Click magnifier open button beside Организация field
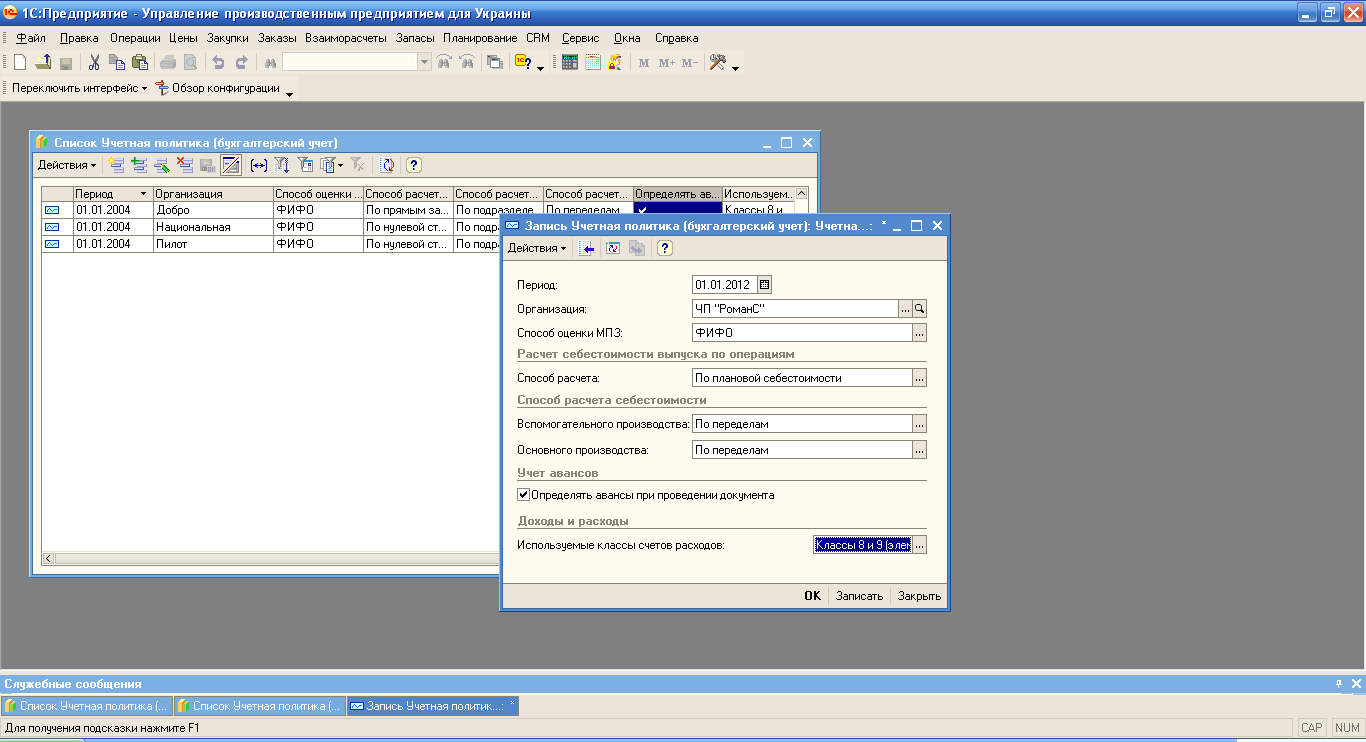This screenshot has width=1366, height=742. [x=920, y=309]
